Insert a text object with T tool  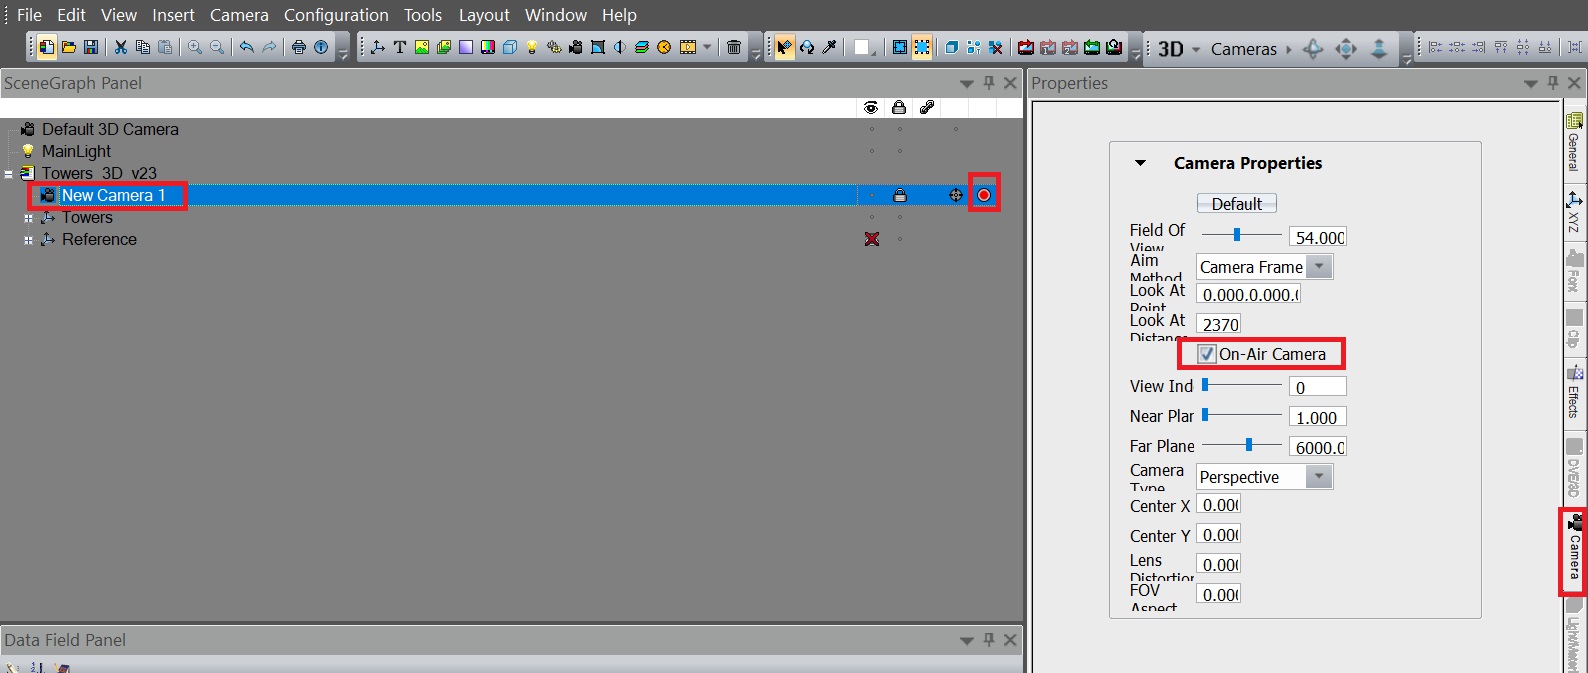(x=400, y=47)
